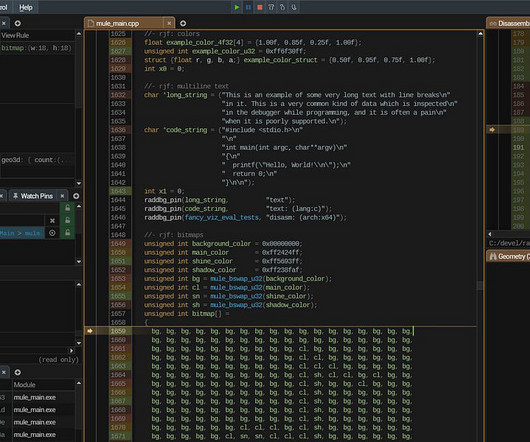Click line number 1632 in the margin
This screenshot has width=530, height=442.
coord(118,95)
